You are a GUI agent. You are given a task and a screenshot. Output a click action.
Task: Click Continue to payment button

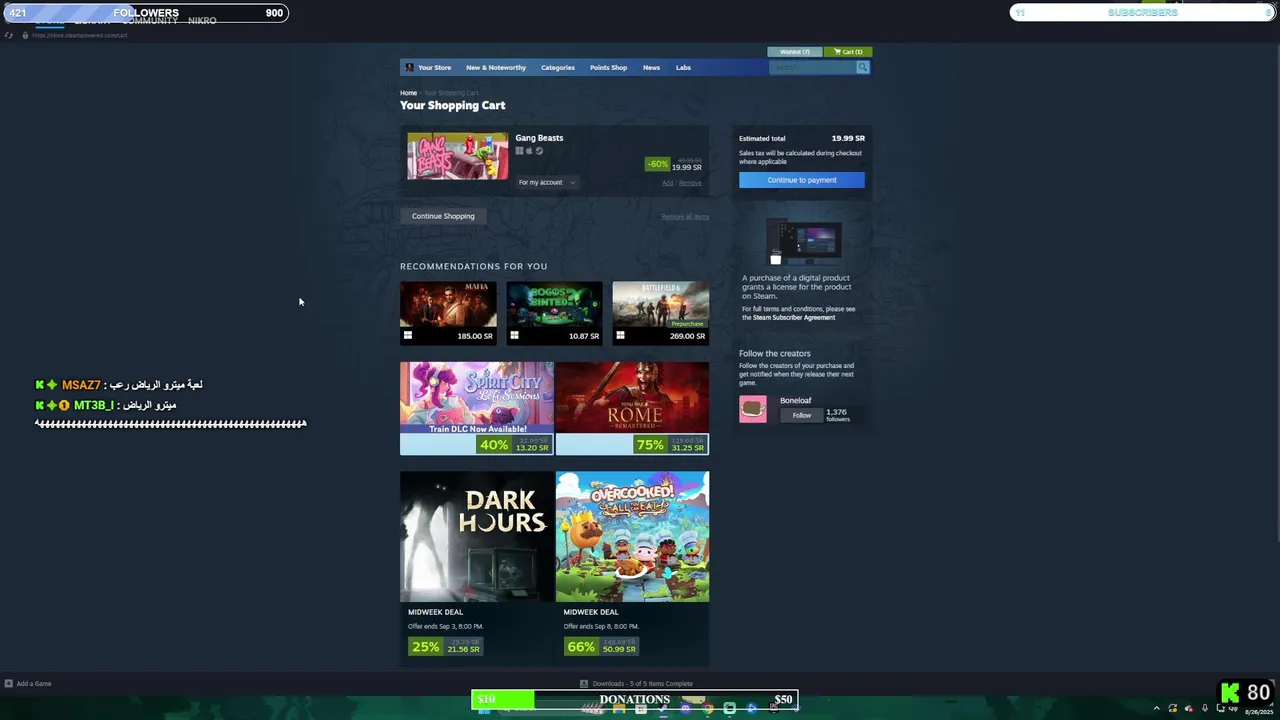(x=802, y=180)
